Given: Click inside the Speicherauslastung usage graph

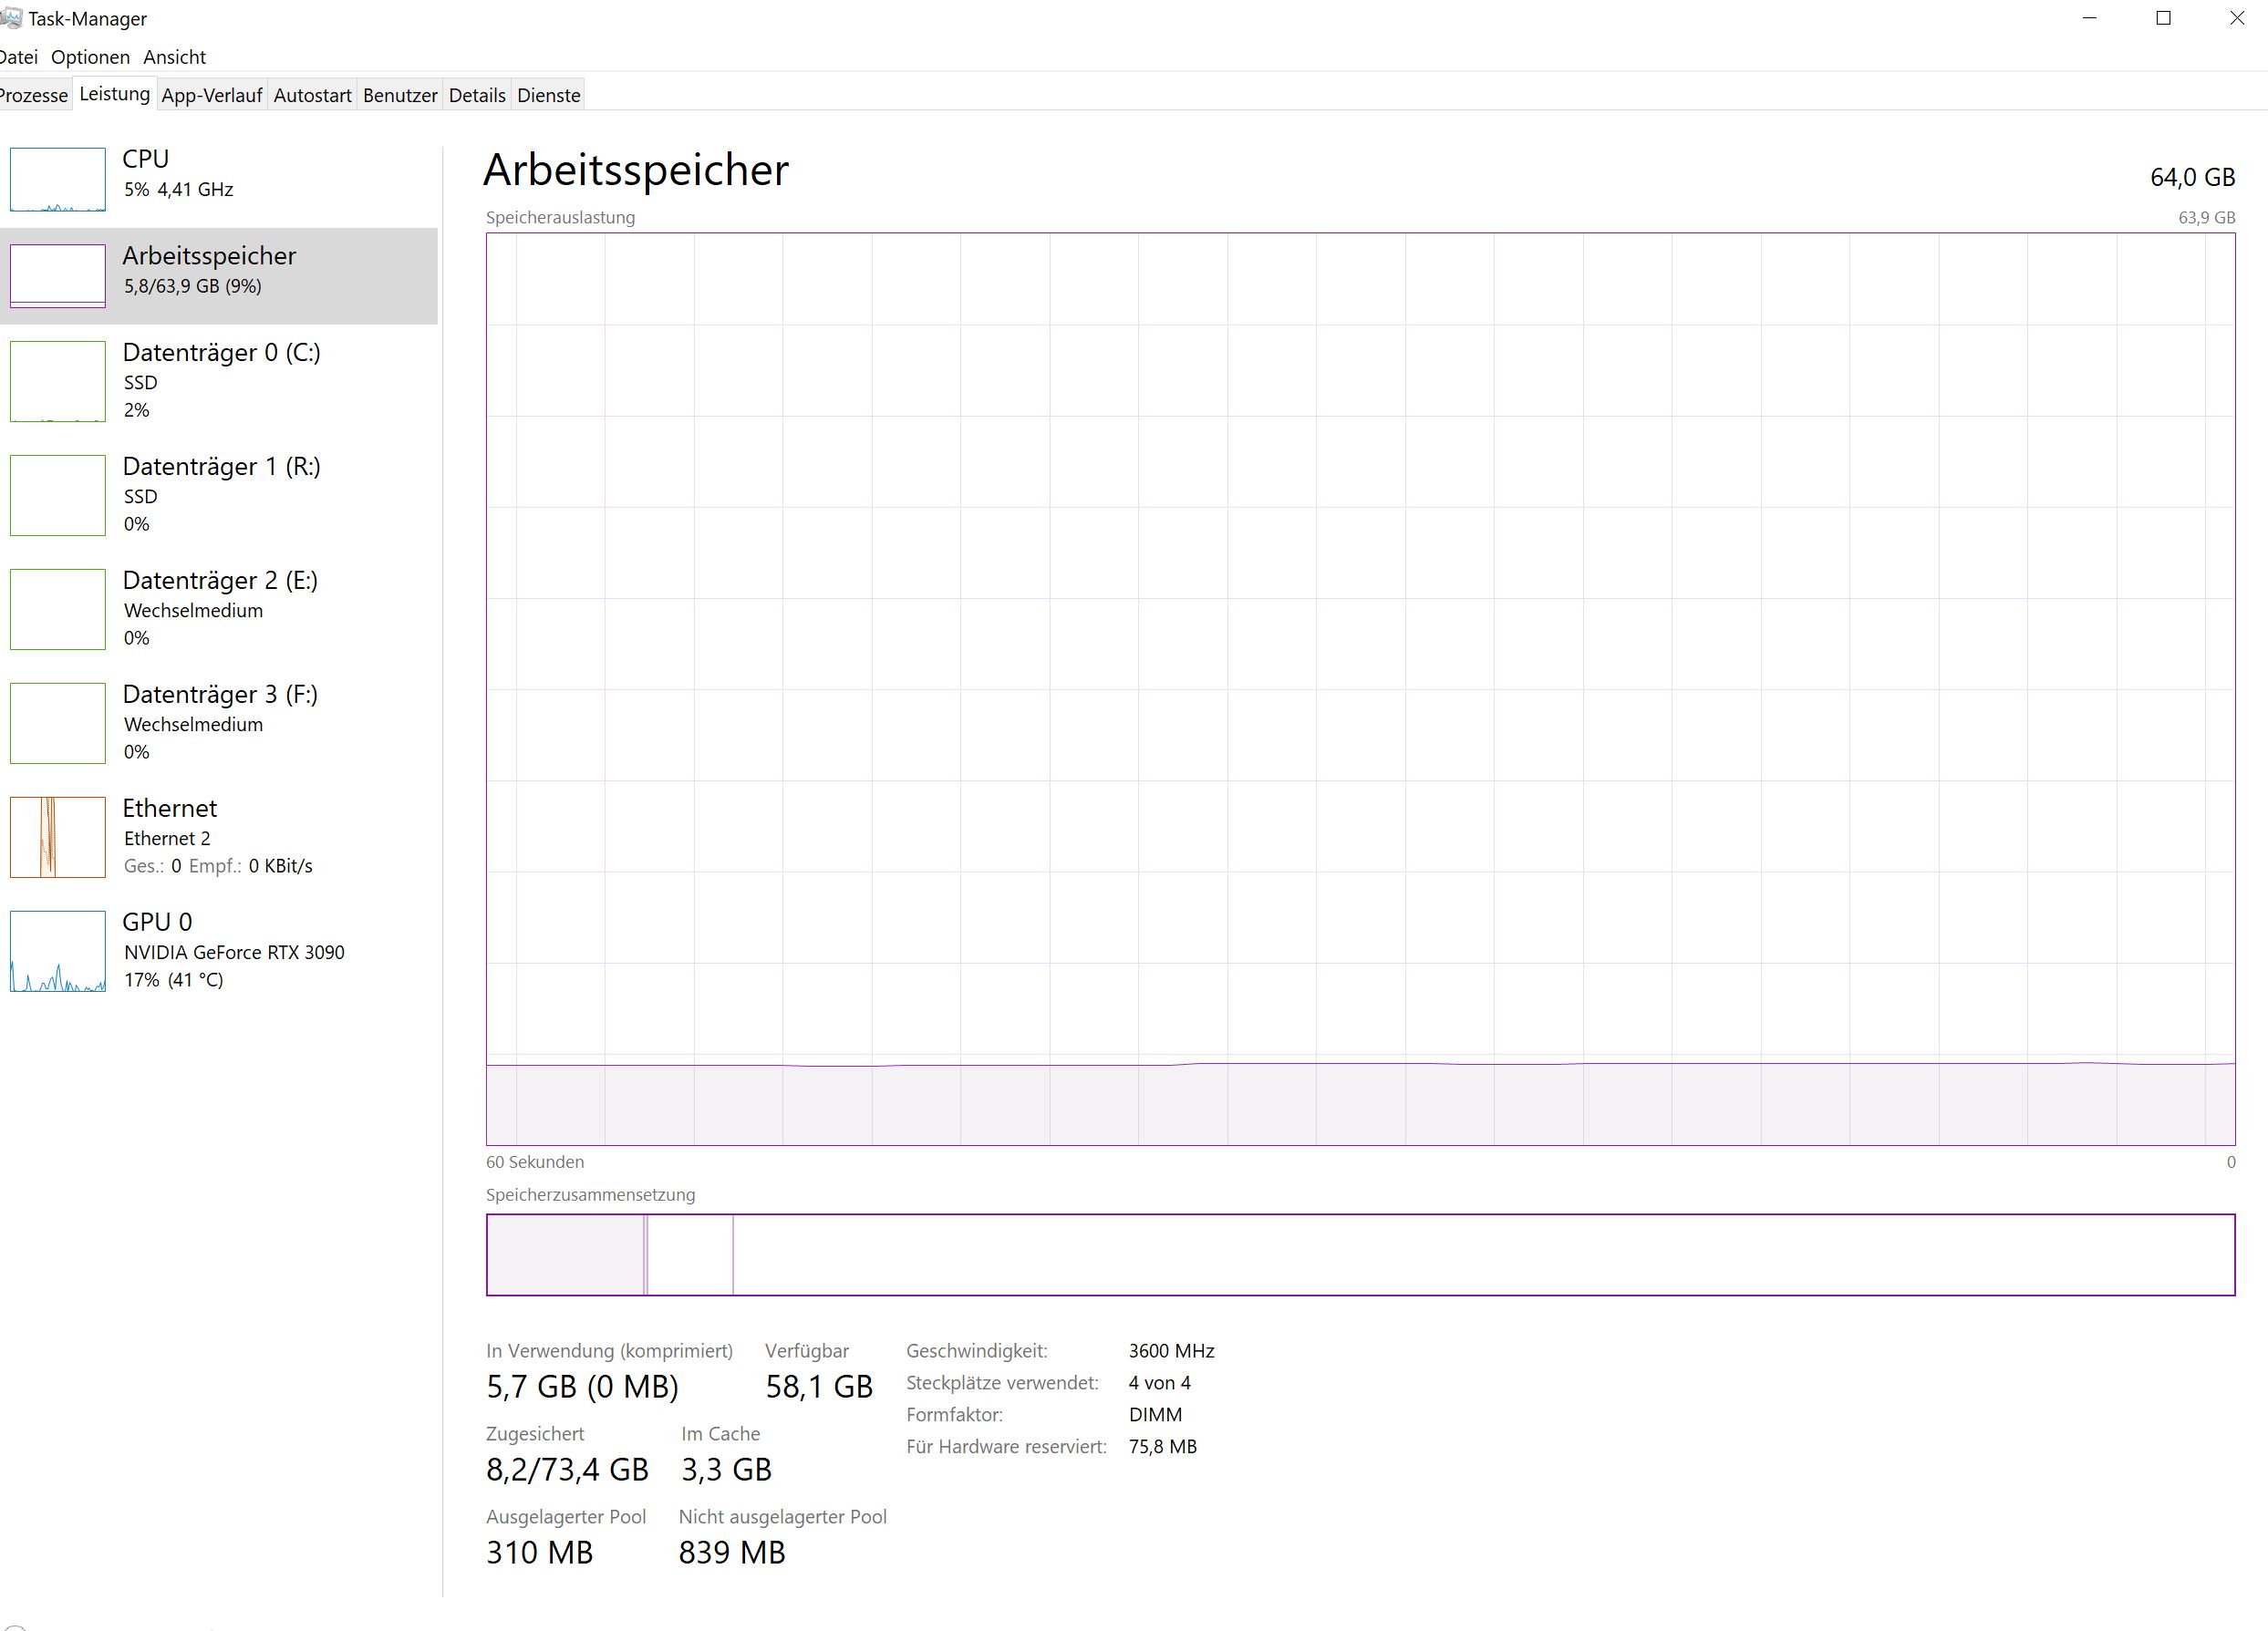Looking at the screenshot, I should (1360, 688).
